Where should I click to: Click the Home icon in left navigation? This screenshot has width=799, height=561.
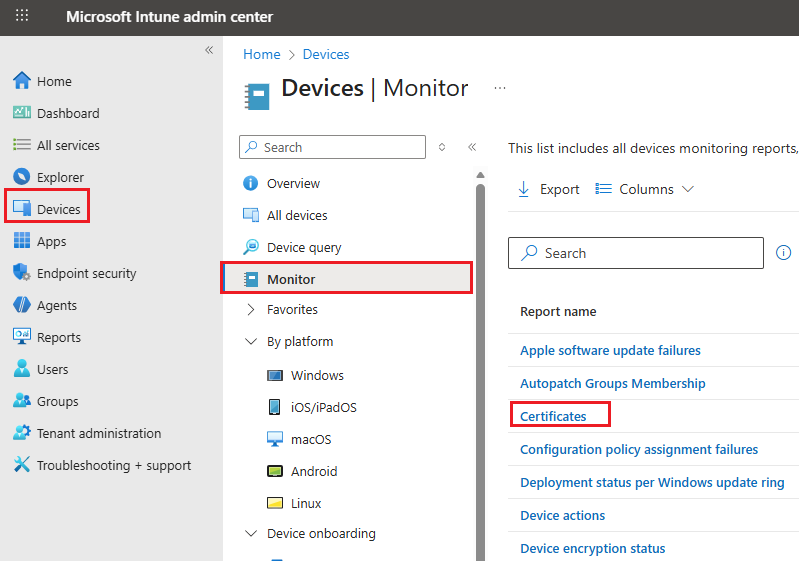coord(22,81)
